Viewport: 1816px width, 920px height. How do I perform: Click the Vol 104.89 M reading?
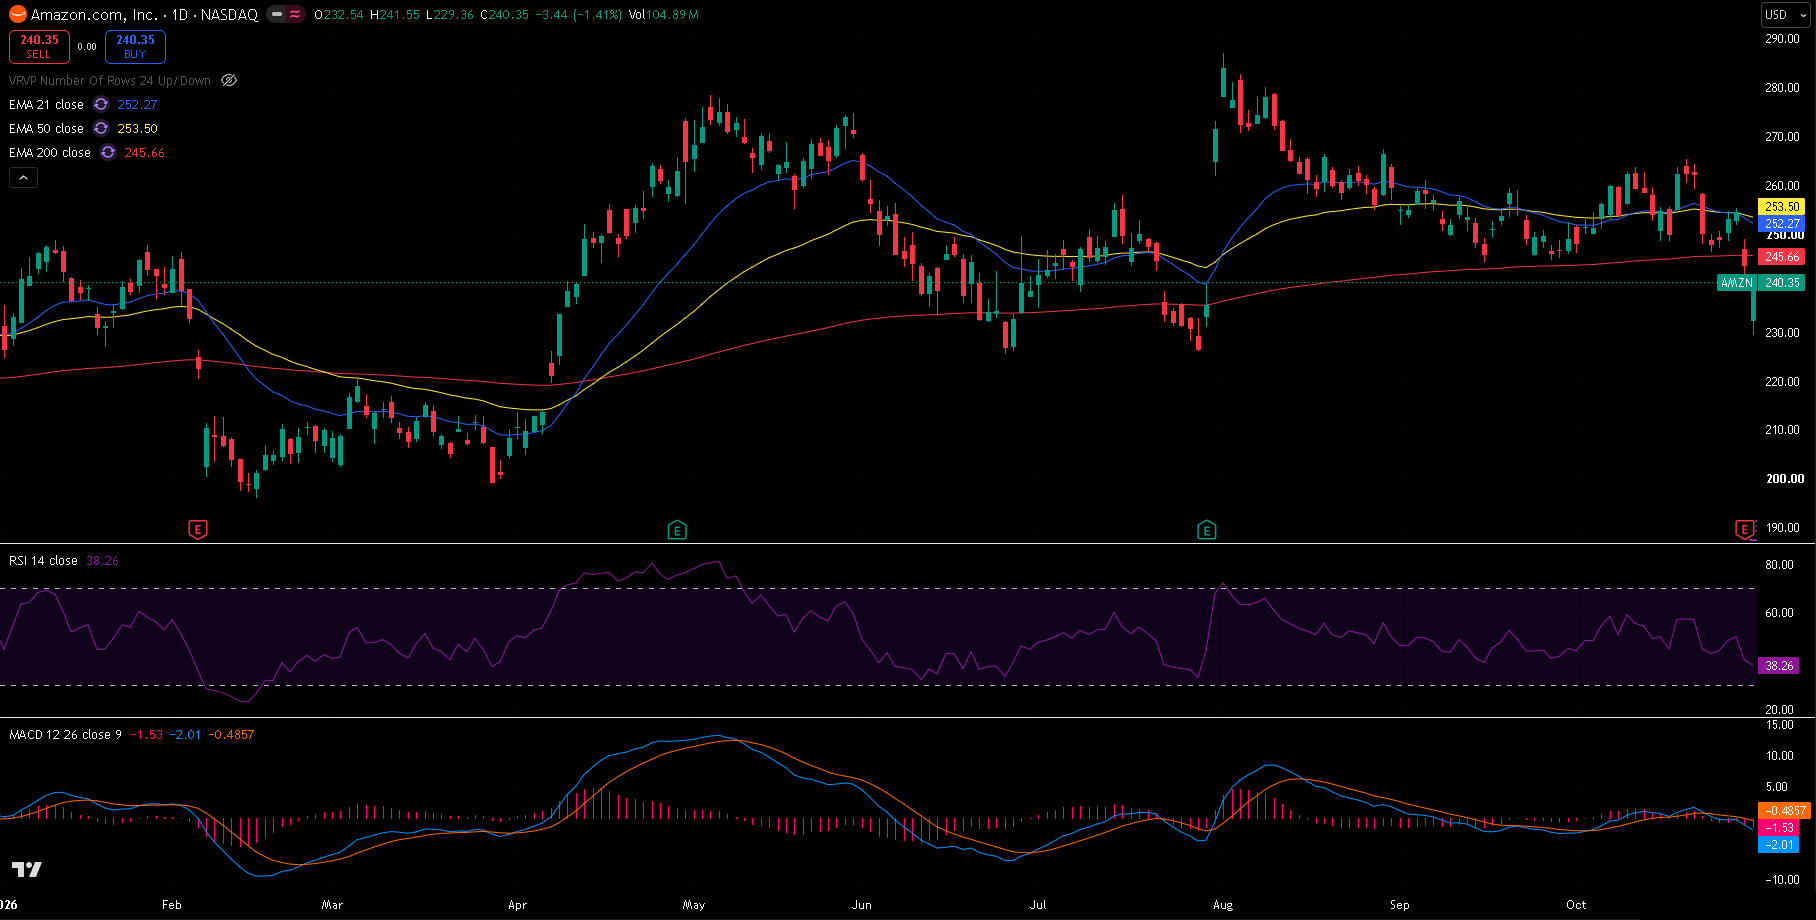664,15
